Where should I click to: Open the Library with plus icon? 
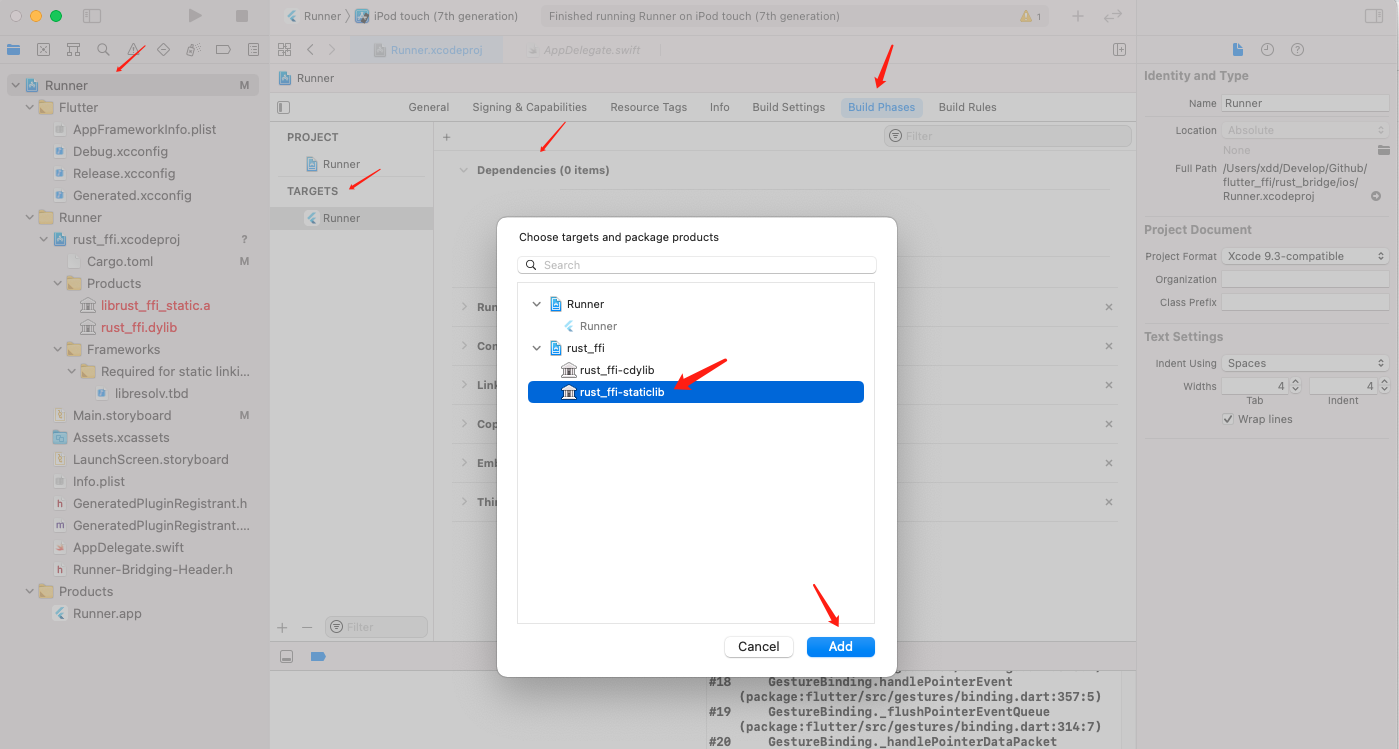coord(1078,16)
